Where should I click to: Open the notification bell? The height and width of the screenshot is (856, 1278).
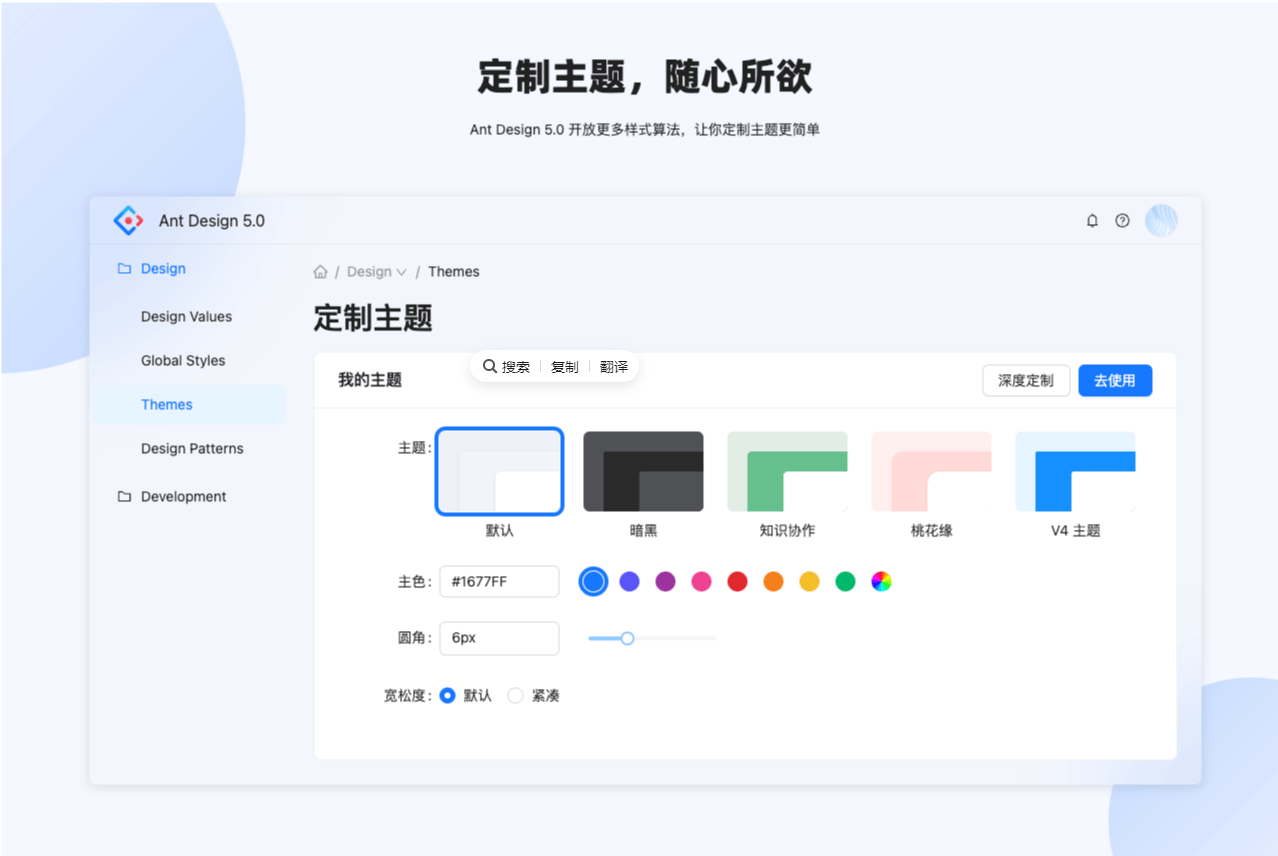point(1092,220)
